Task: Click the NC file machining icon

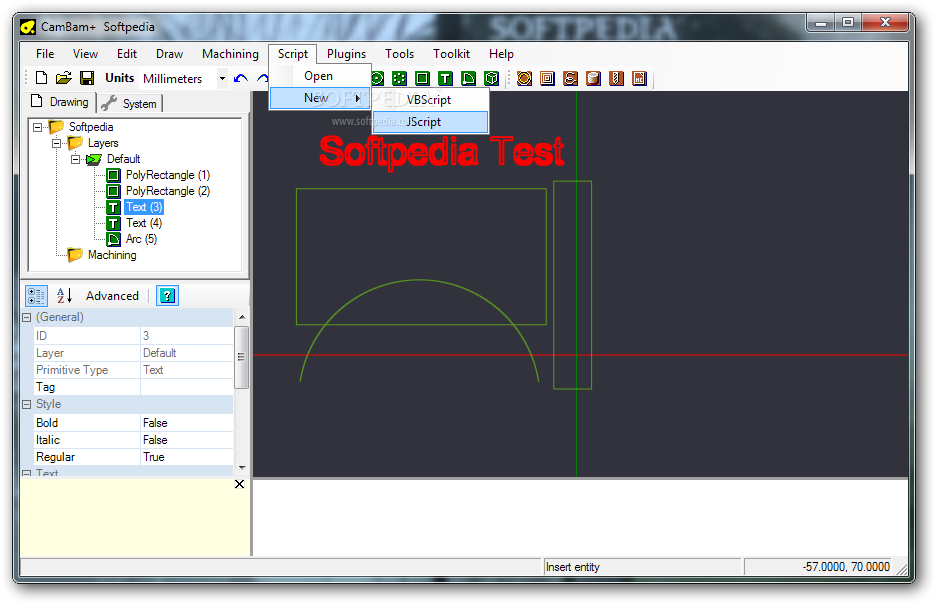Action: [639, 78]
